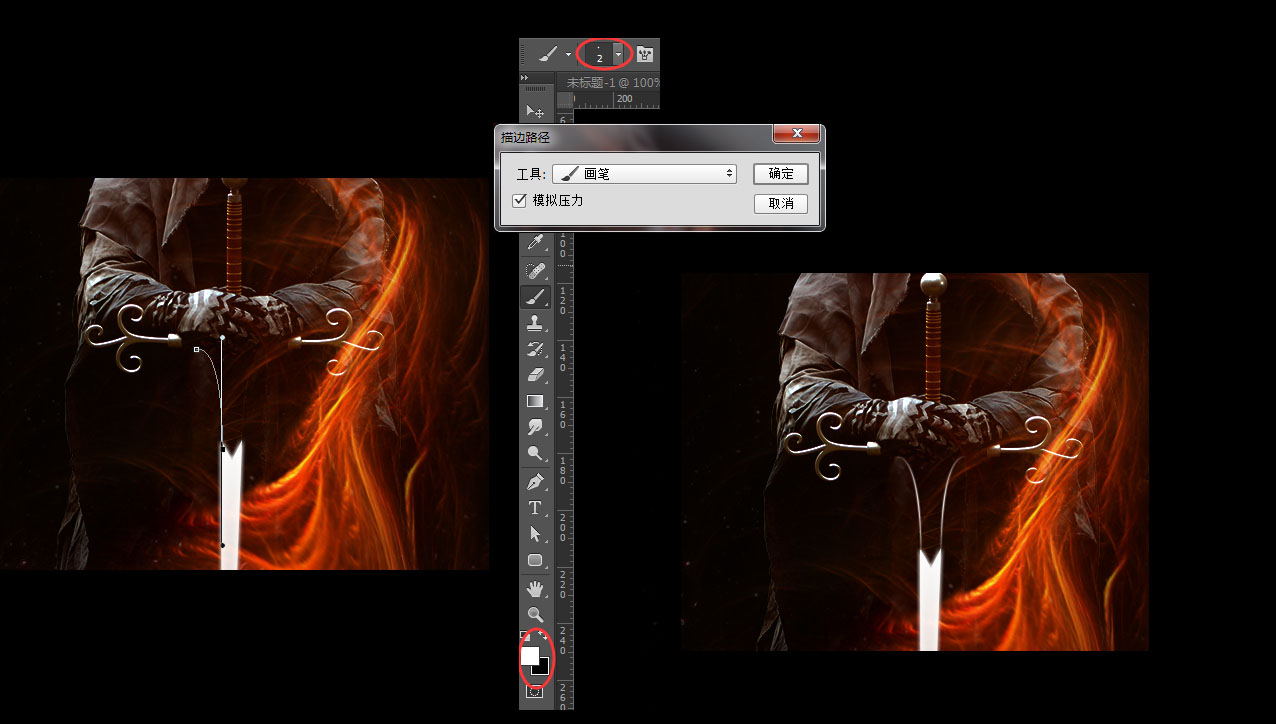
Task: Toggle the brush panel icon in options bar
Action: [645, 54]
